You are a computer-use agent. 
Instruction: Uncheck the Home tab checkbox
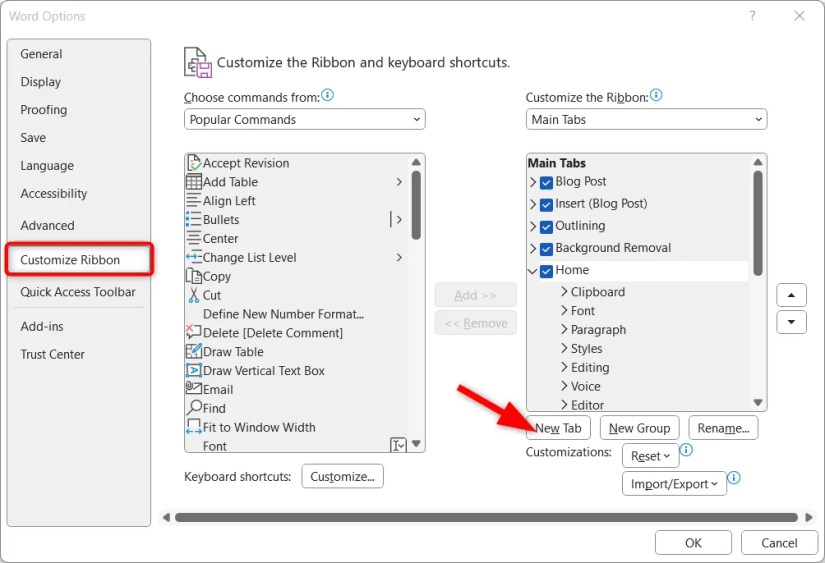(547, 270)
